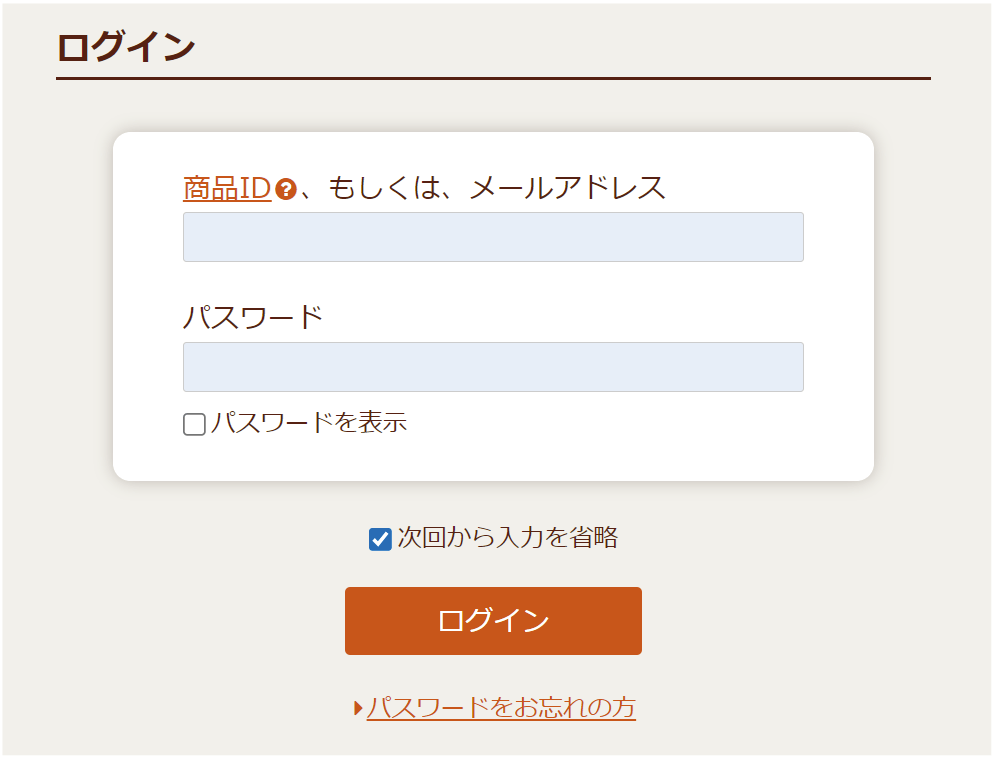Click the メールアドレス label text
This screenshot has width=999, height=763.
point(568,189)
